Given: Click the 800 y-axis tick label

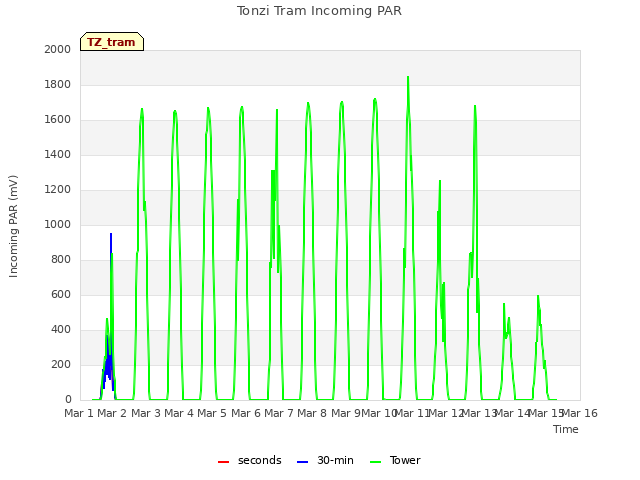Looking at the screenshot, I should click(x=61, y=260).
